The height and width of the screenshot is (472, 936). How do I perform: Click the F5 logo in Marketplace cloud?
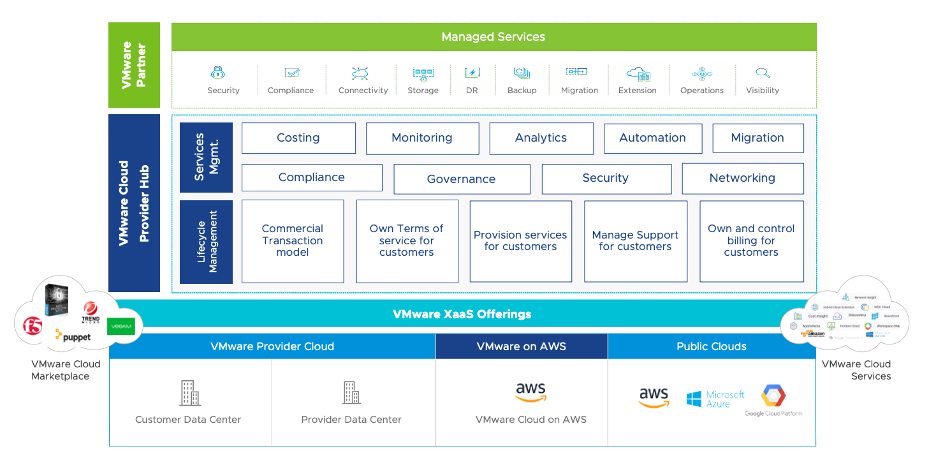pyautogui.click(x=32, y=326)
